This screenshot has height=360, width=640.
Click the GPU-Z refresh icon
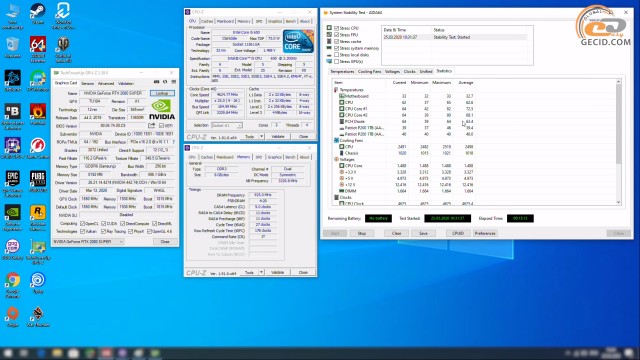point(165,82)
